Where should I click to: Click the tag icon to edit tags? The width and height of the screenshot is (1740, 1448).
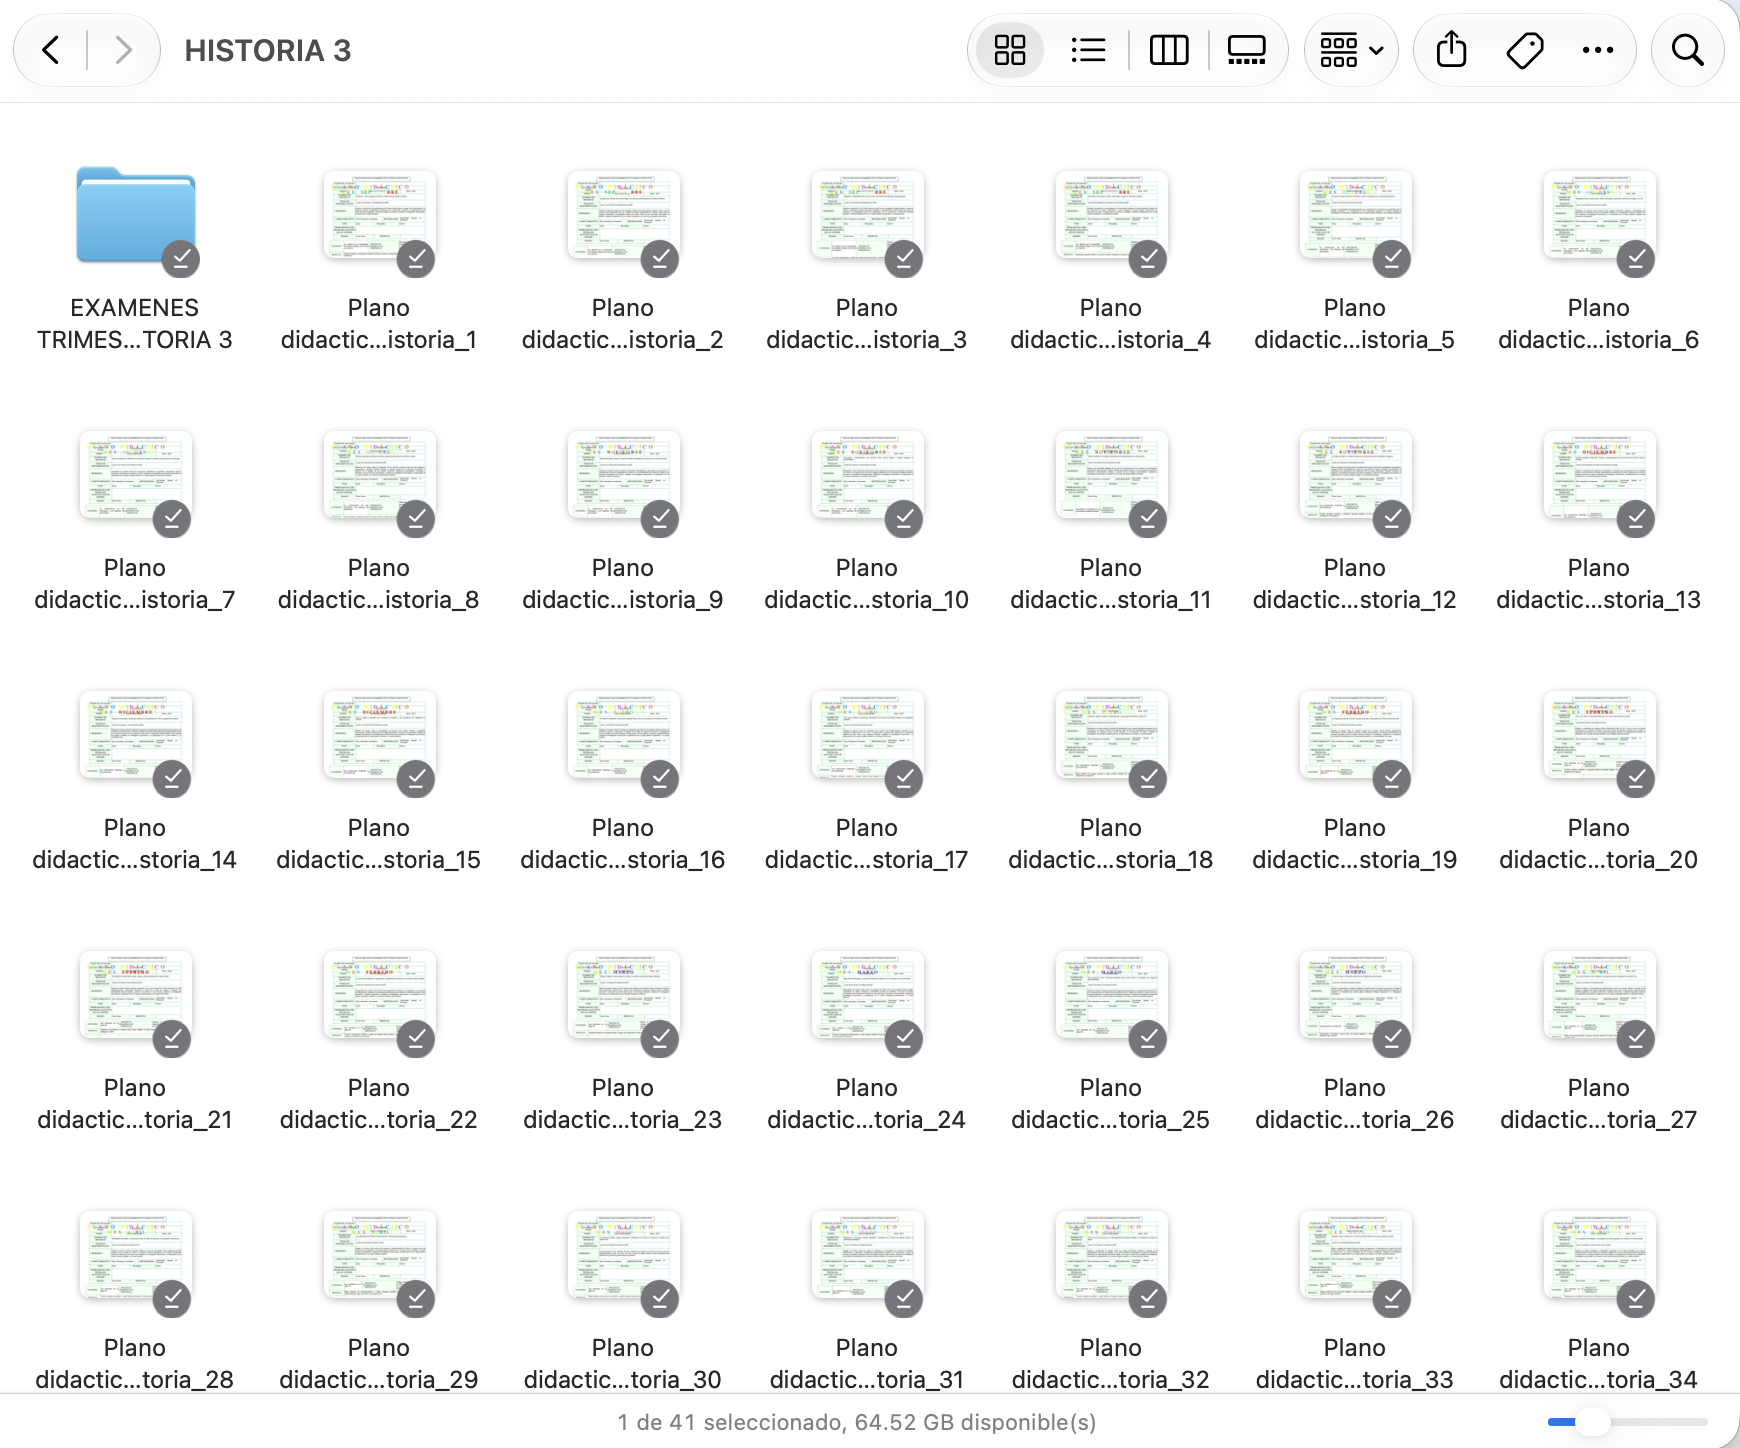(1524, 50)
